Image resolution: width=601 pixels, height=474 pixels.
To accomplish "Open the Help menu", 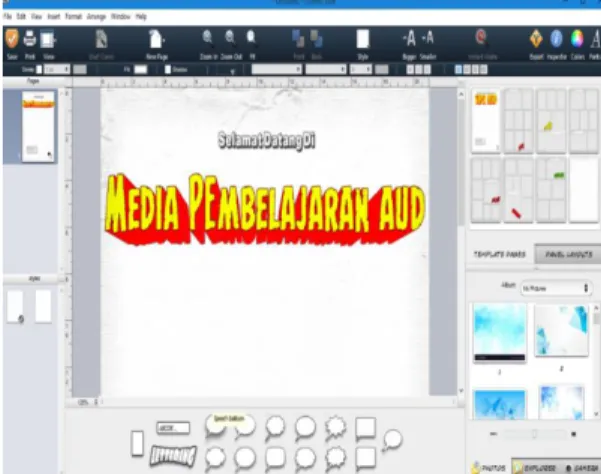I will (x=141, y=16).
